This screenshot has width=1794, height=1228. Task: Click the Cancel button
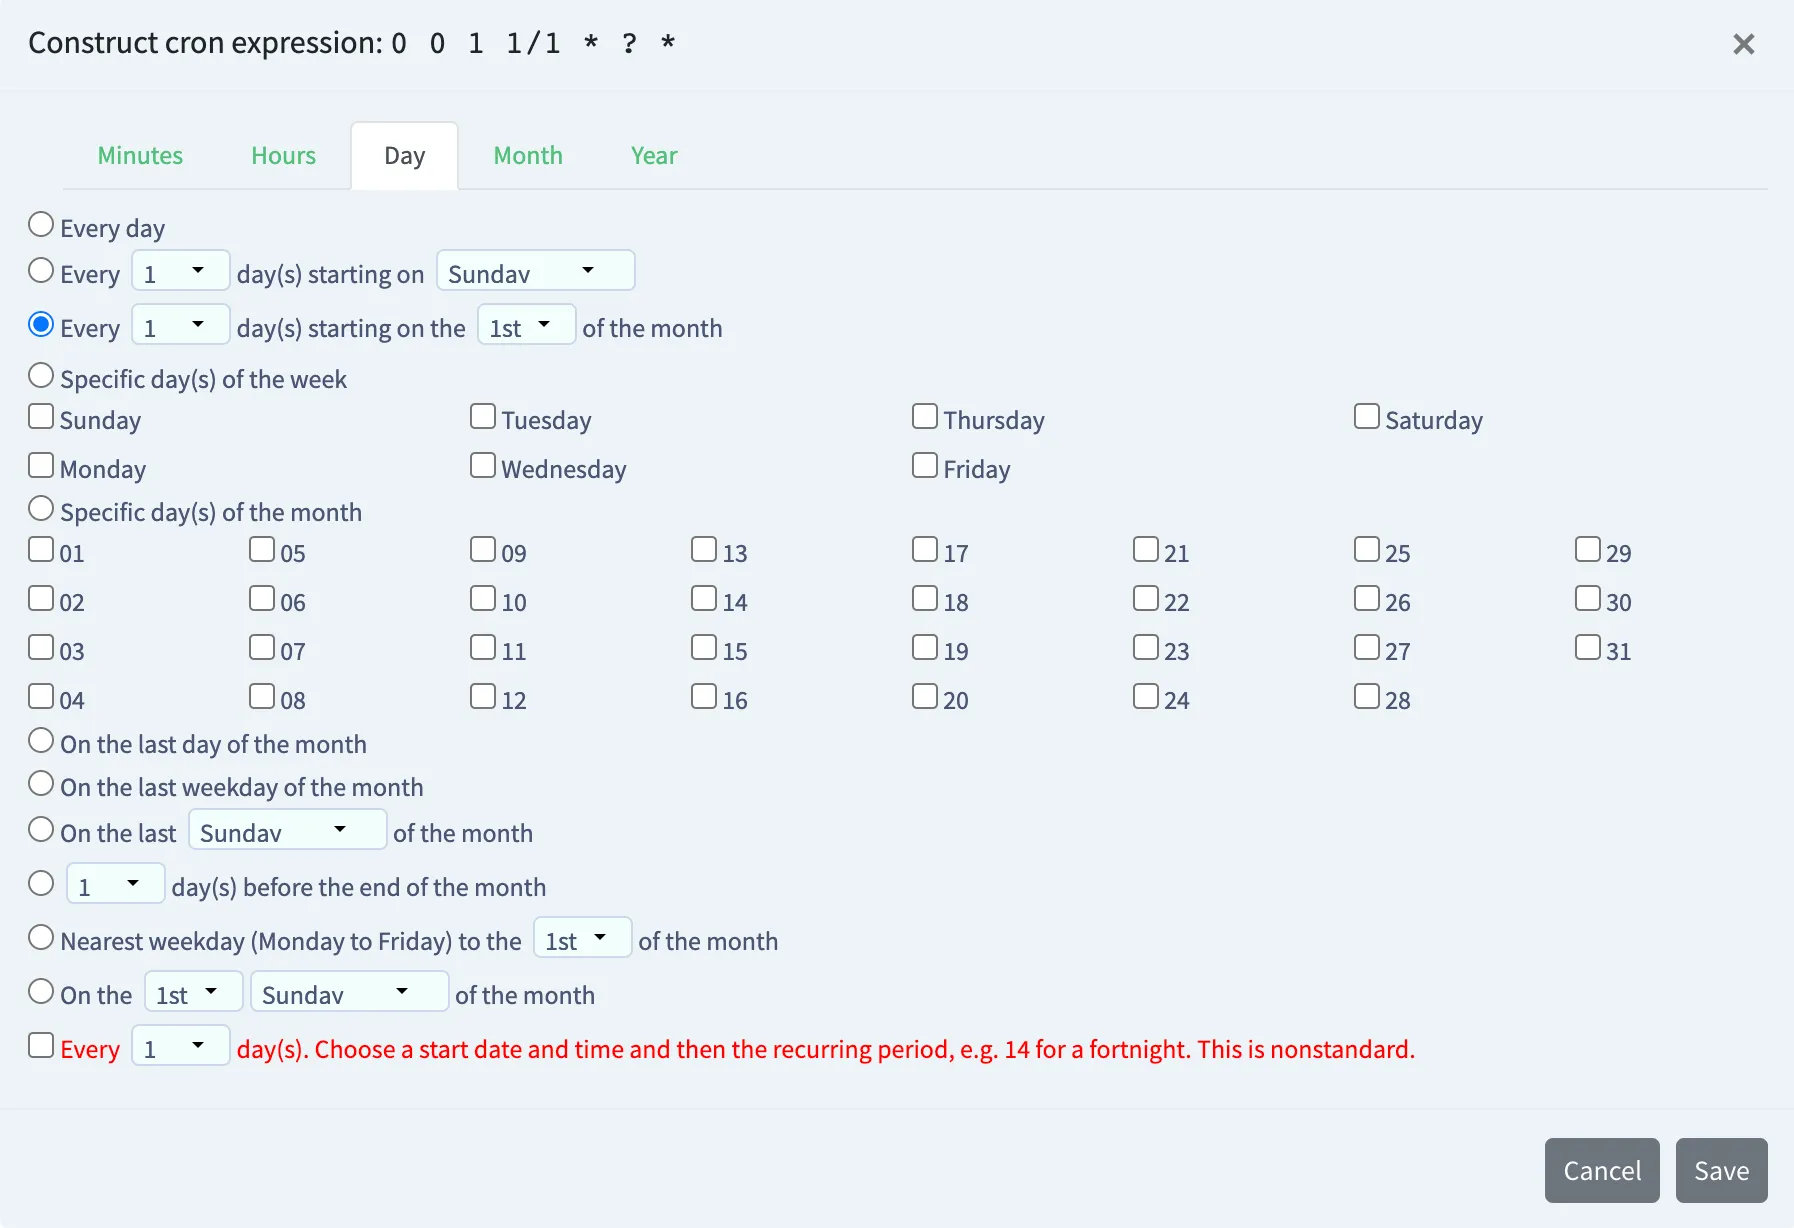click(x=1602, y=1170)
